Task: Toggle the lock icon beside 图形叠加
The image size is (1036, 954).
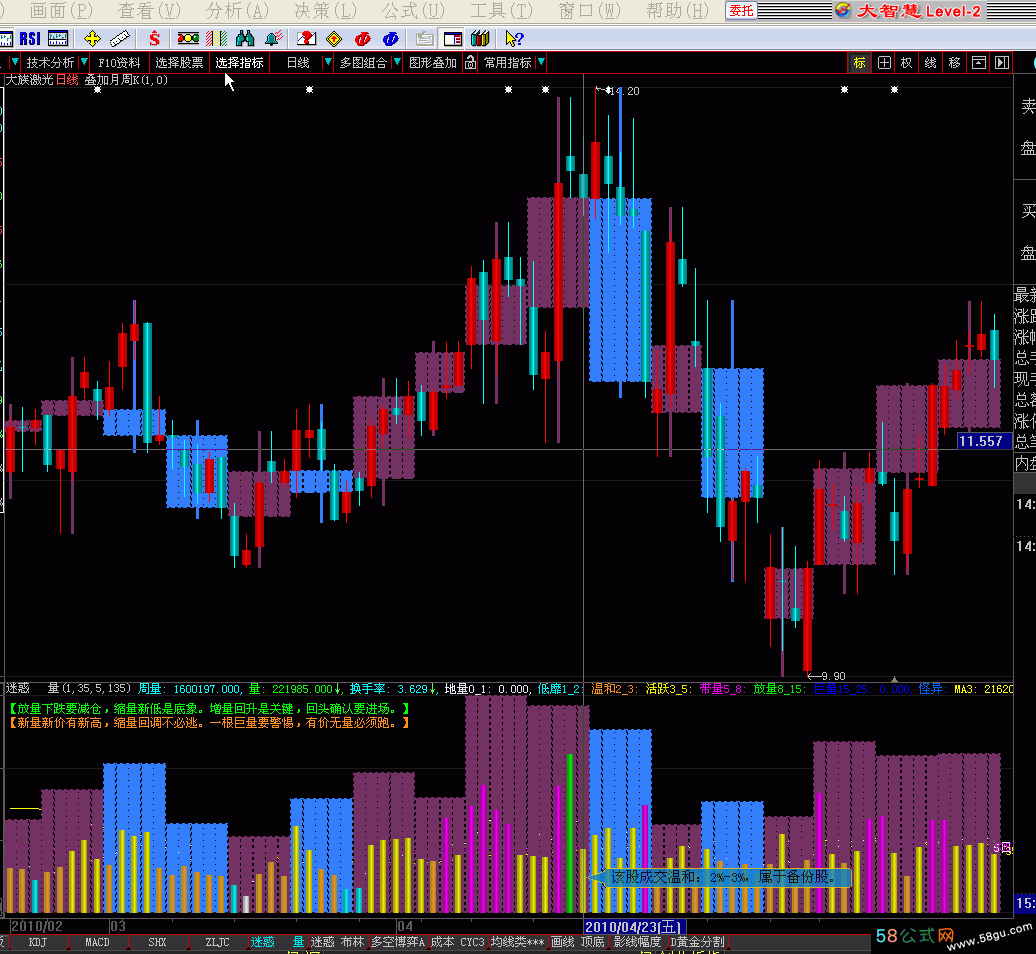Action: tap(470, 63)
